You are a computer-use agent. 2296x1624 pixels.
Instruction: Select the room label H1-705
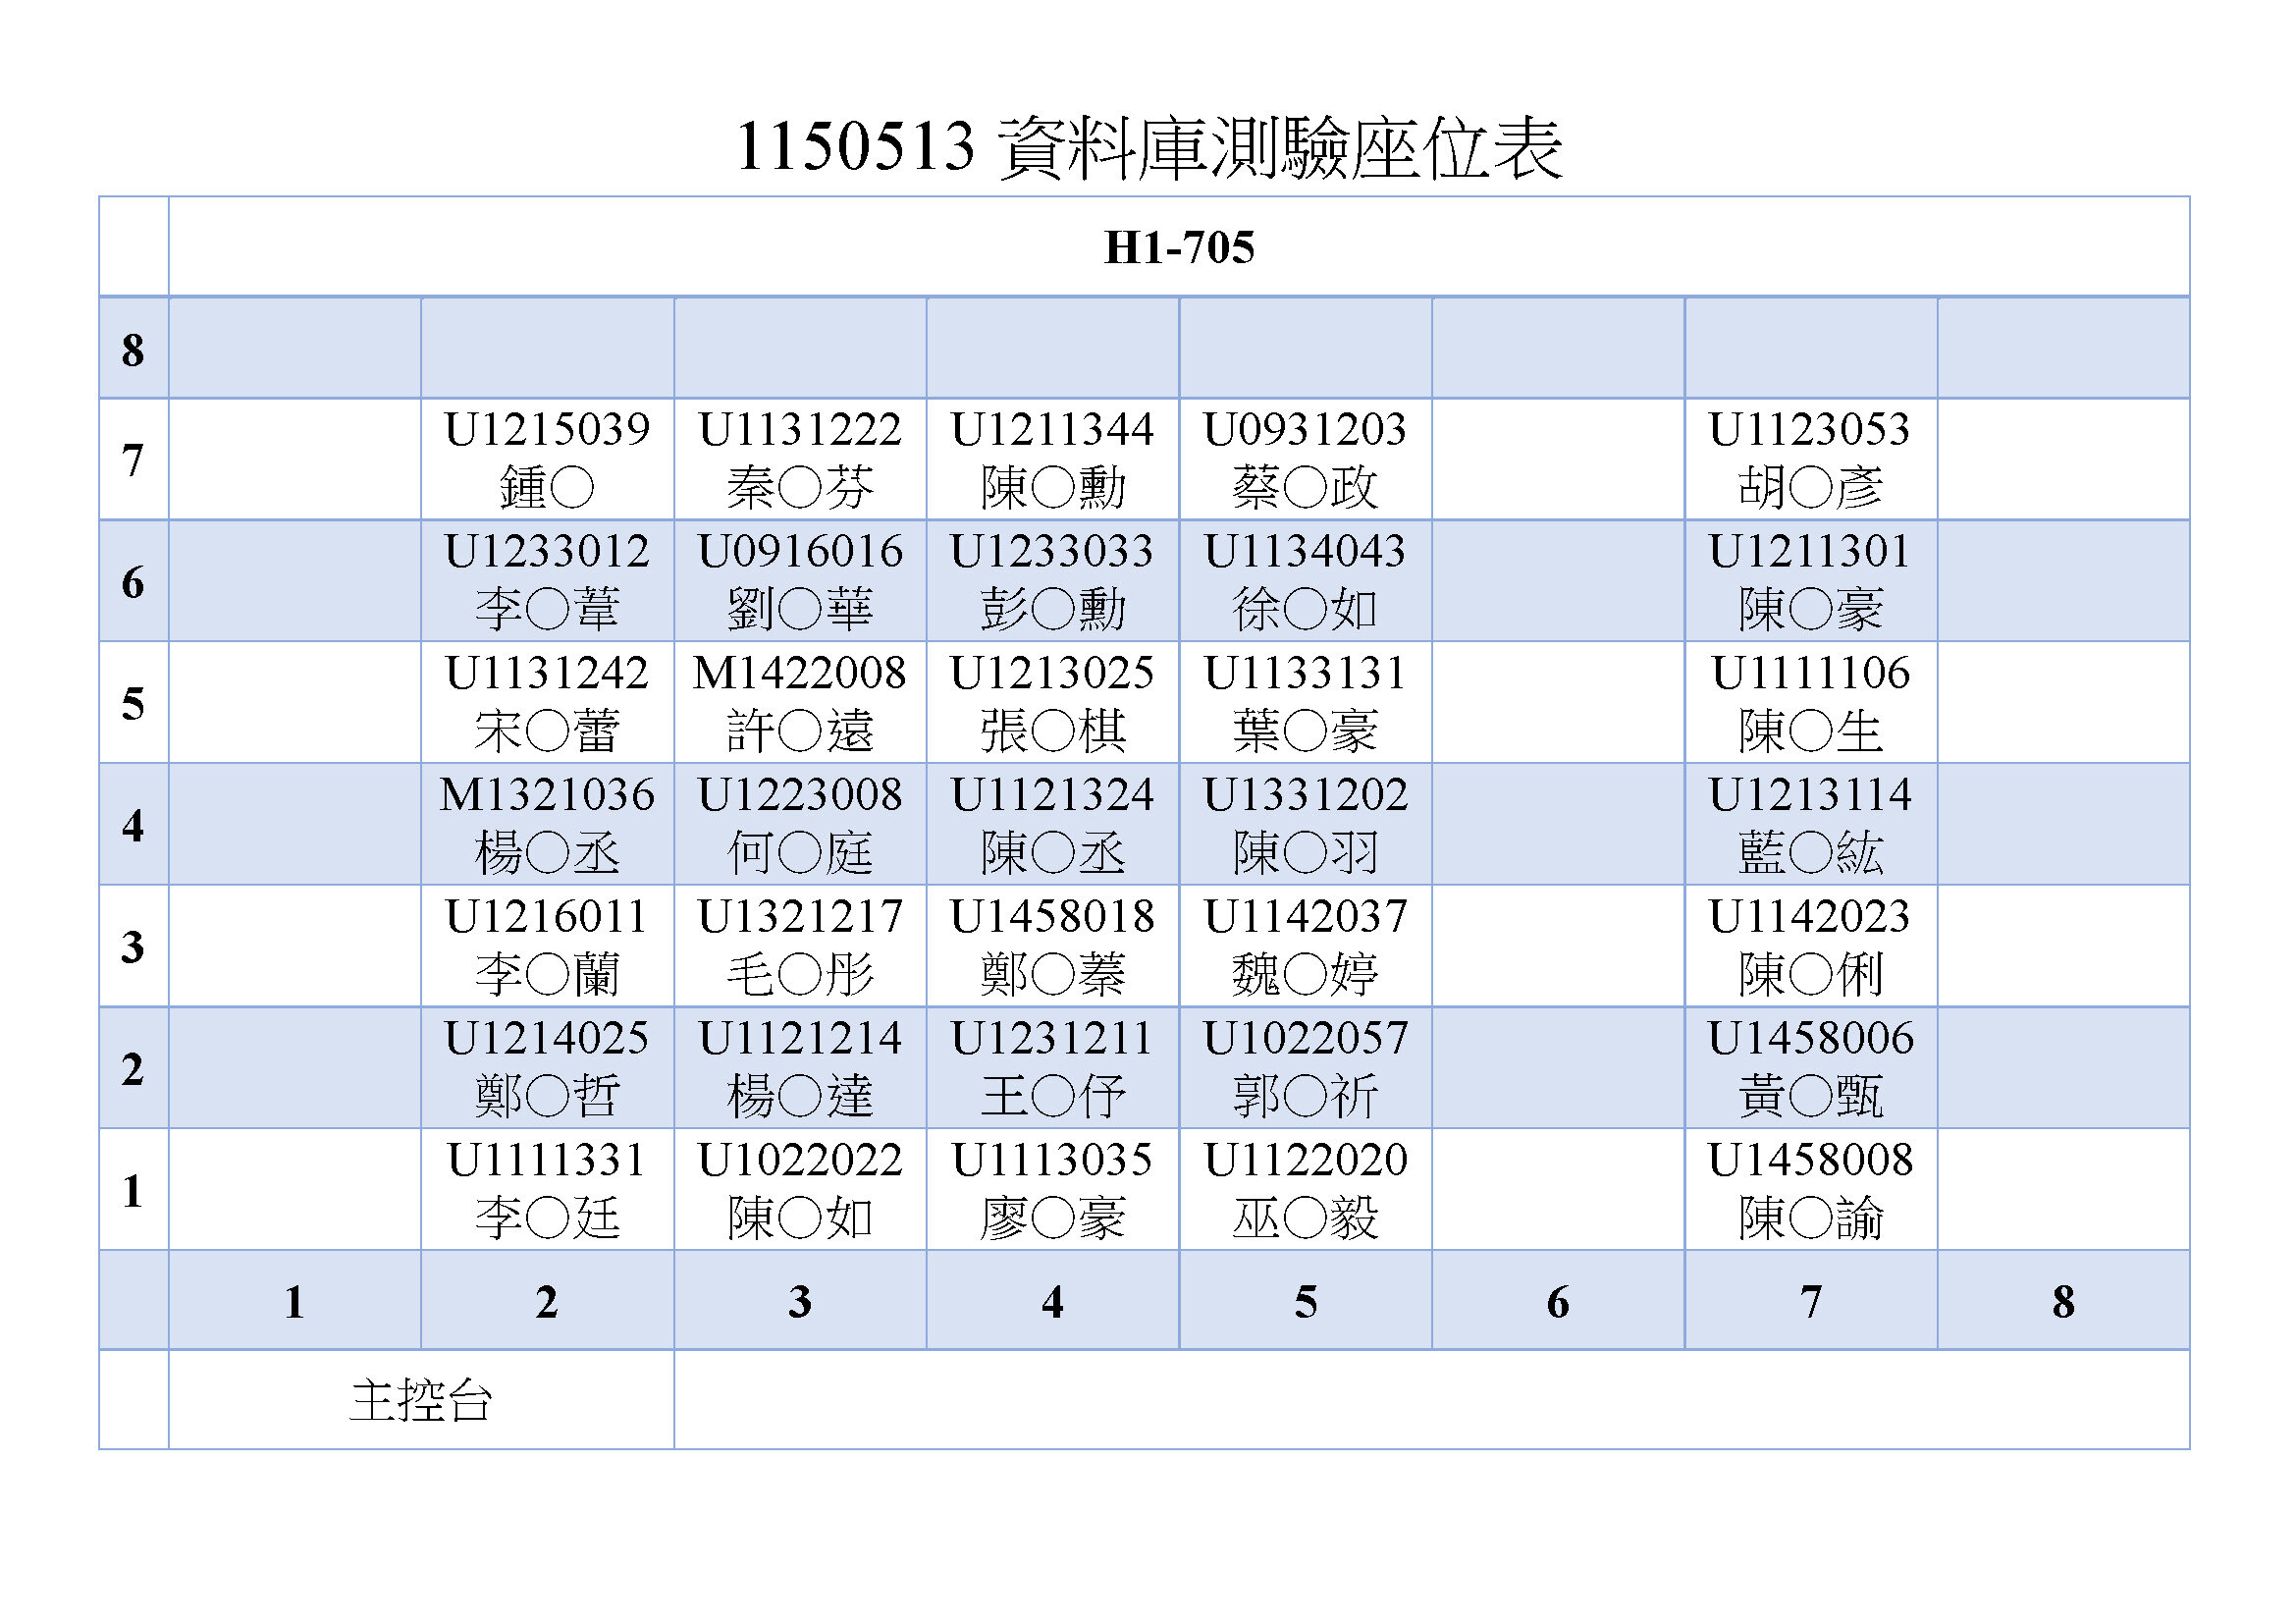click(x=1179, y=247)
